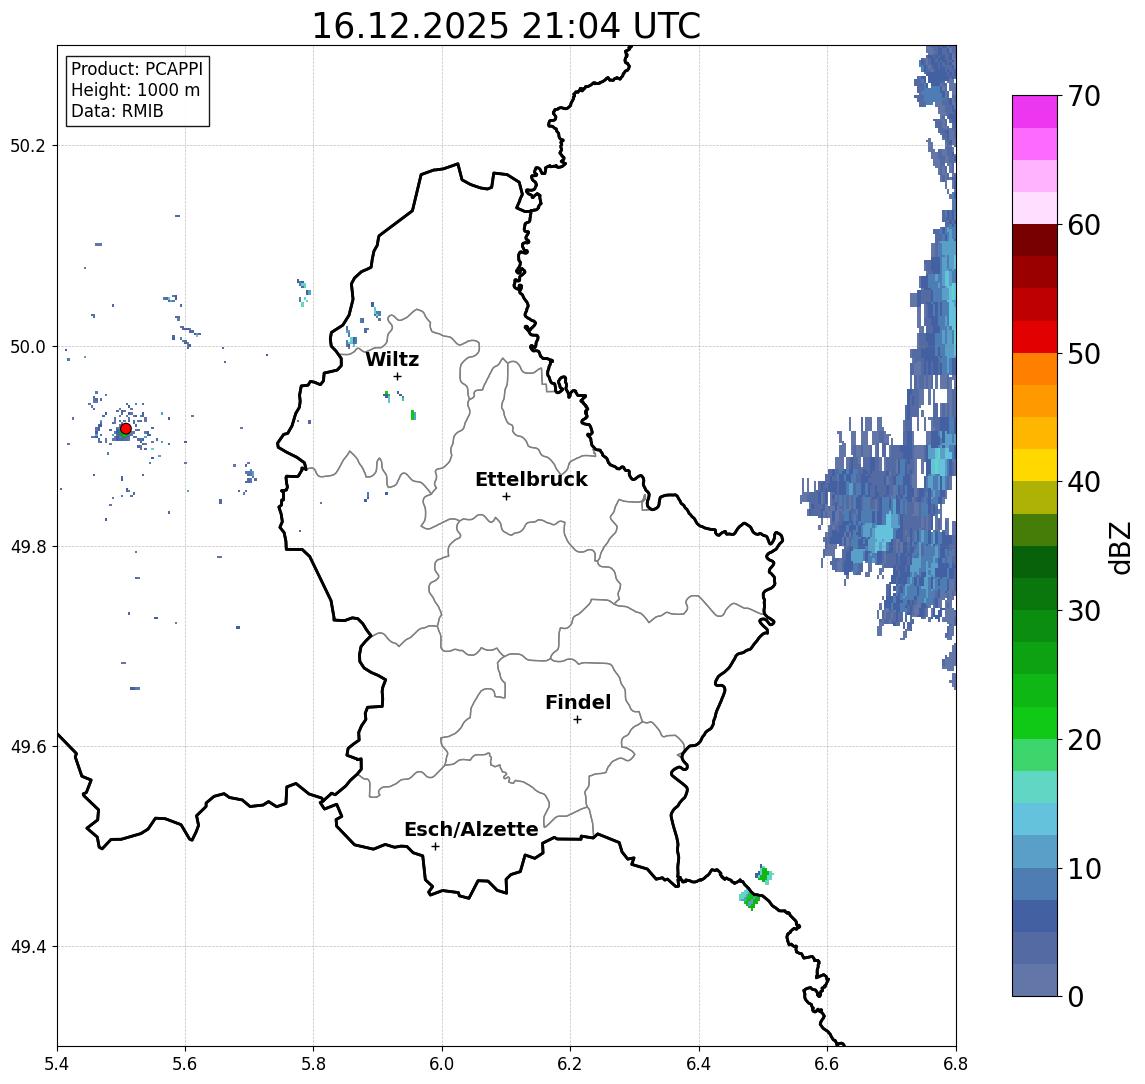This screenshot has height=1084, width=1145.
Task: Click the gray-blue 0 dBZ colorbar segment
Action: [1035, 980]
